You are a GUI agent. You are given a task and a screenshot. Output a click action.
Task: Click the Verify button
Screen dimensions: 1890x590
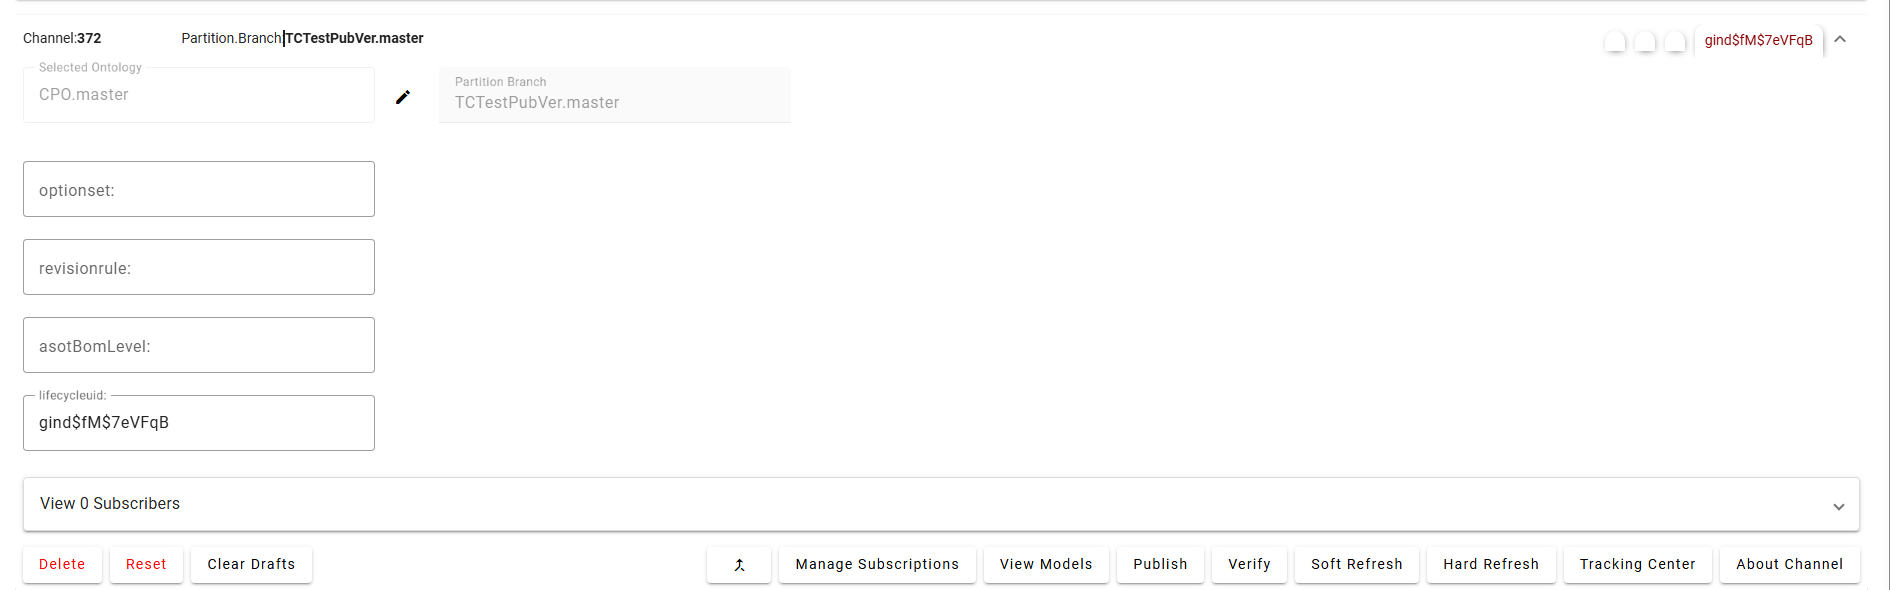[1249, 565]
